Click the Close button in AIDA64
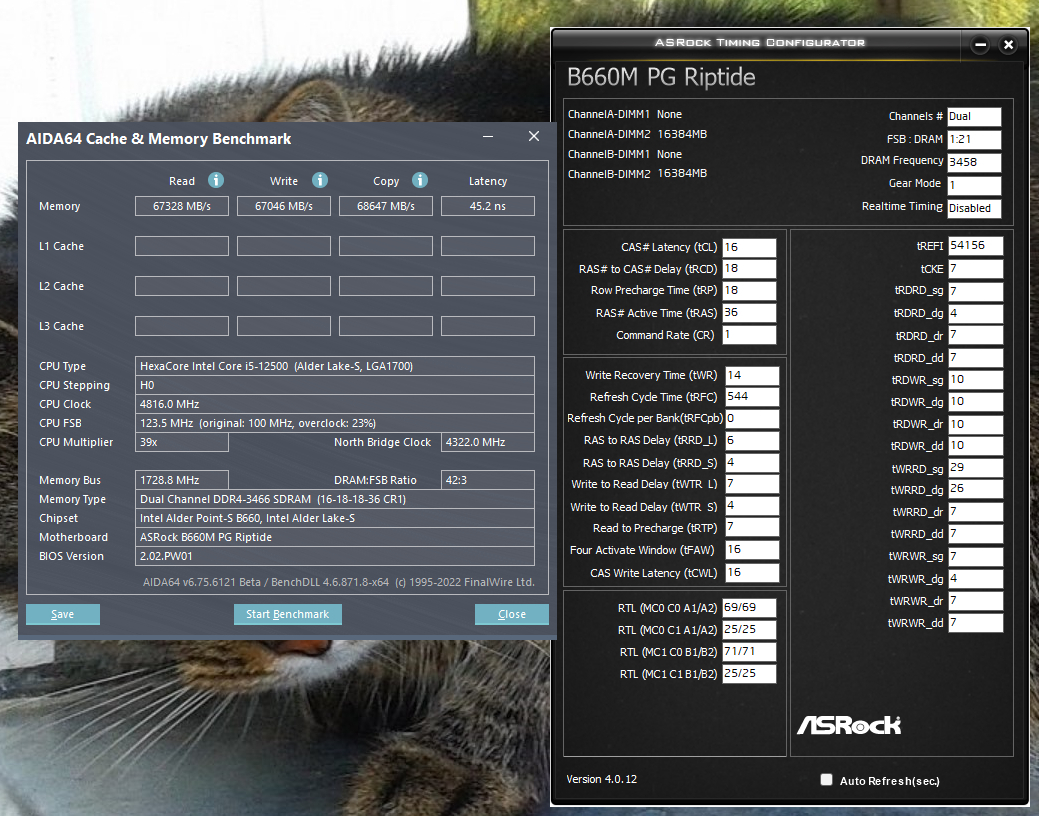 [x=511, y=614]
